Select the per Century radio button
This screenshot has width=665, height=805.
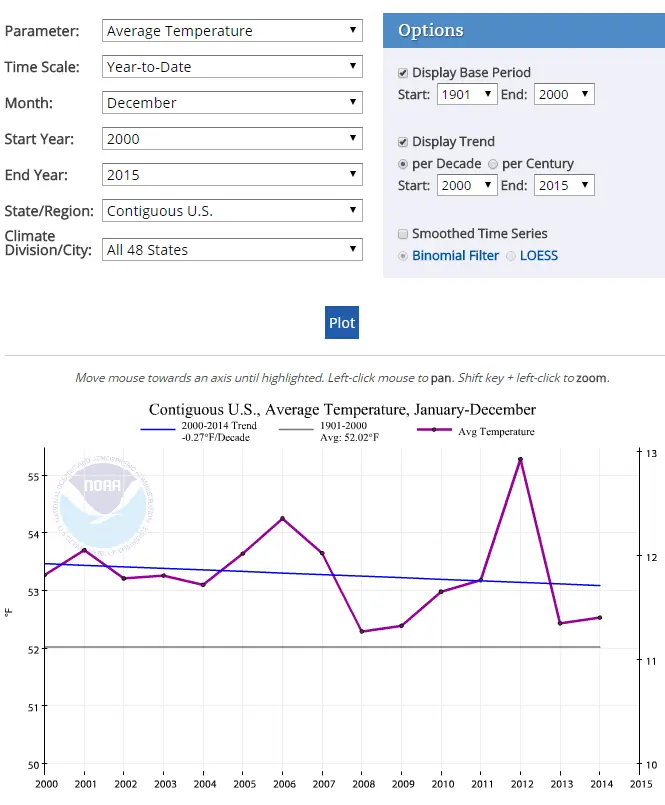(x=493, y=164)
